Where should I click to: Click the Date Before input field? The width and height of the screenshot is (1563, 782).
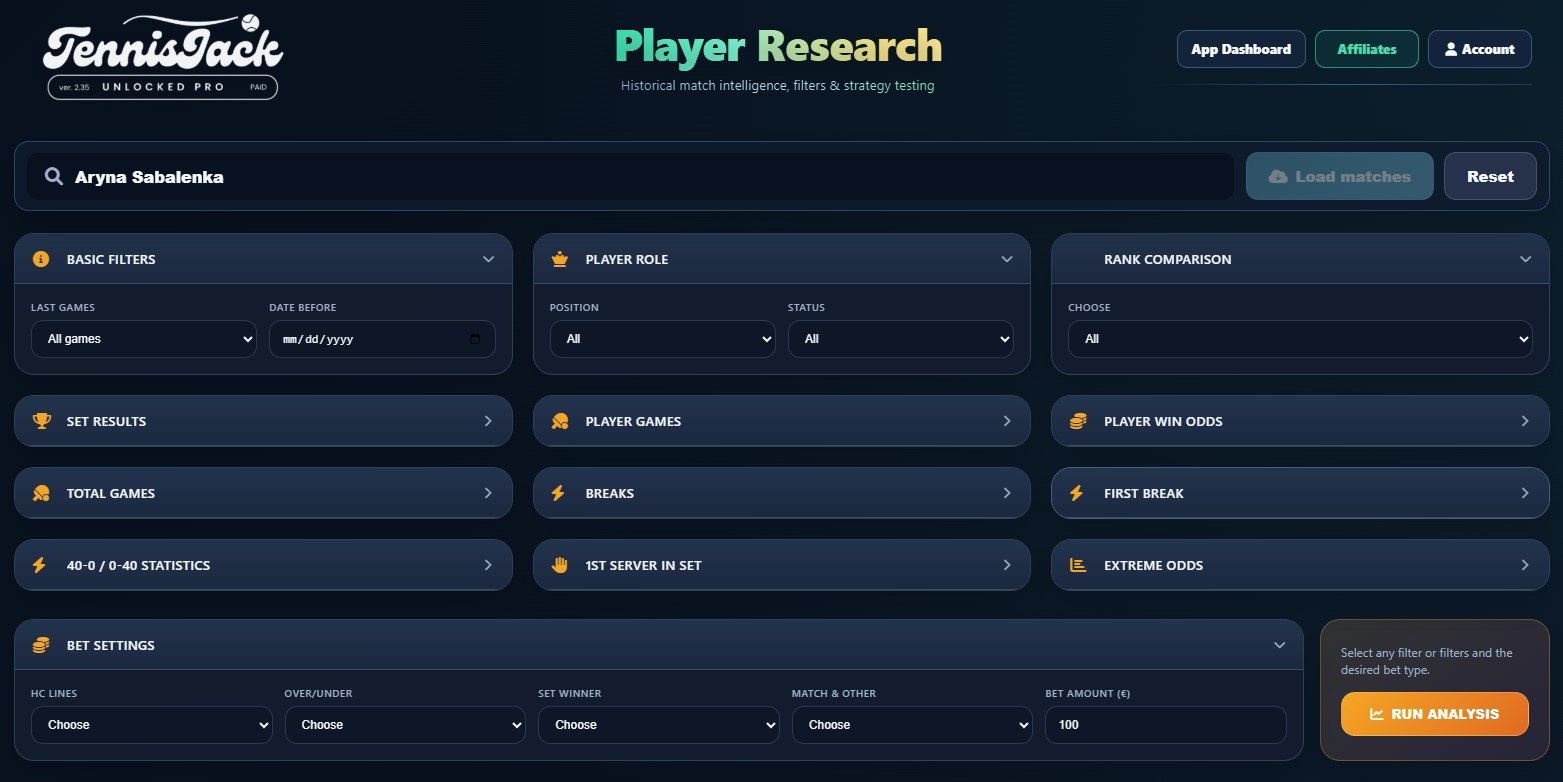click(382, 339)
